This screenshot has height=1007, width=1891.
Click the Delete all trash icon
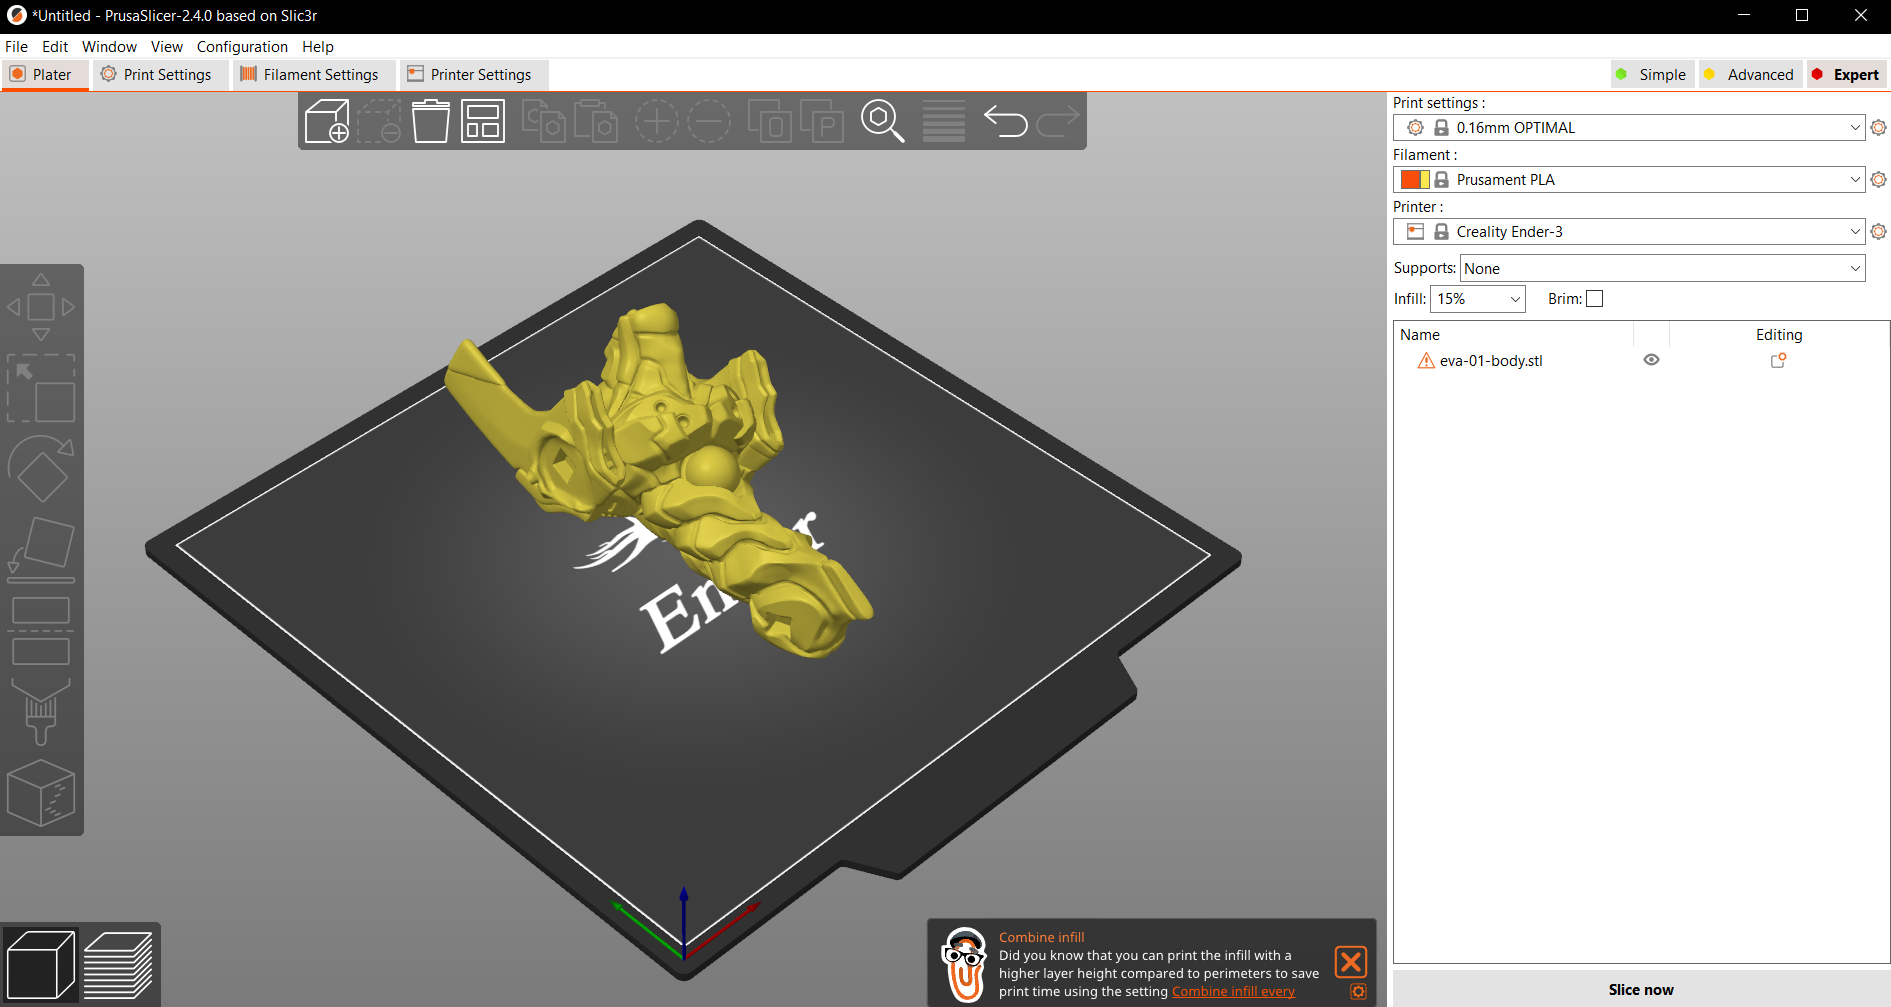click(x=431, y=122)
